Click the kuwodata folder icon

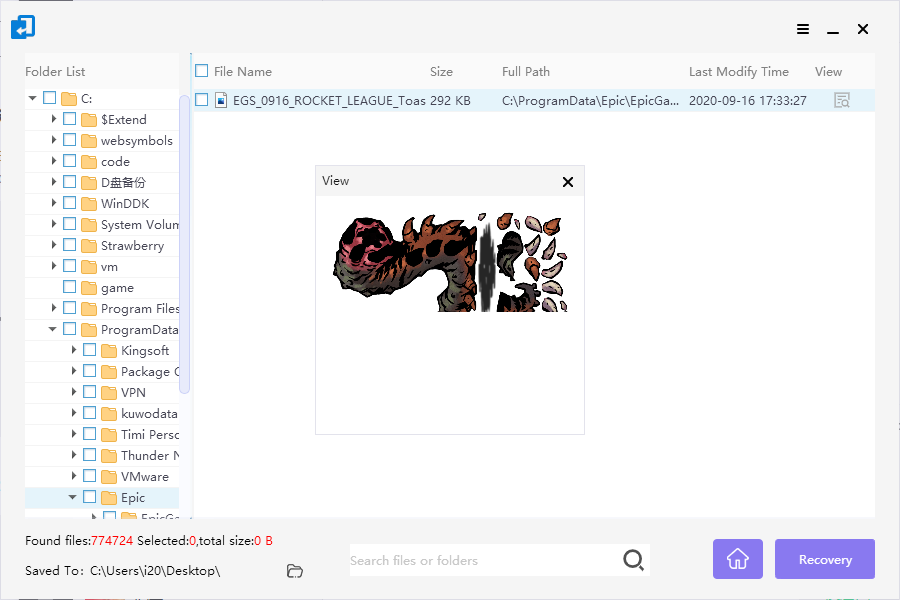pos(109,414)
